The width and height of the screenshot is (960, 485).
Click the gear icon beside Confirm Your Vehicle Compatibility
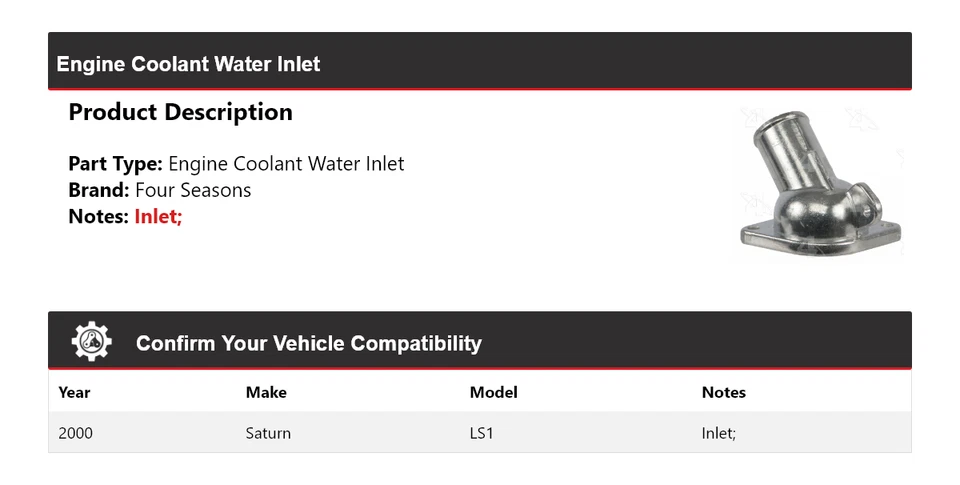[x=92, y=342]
